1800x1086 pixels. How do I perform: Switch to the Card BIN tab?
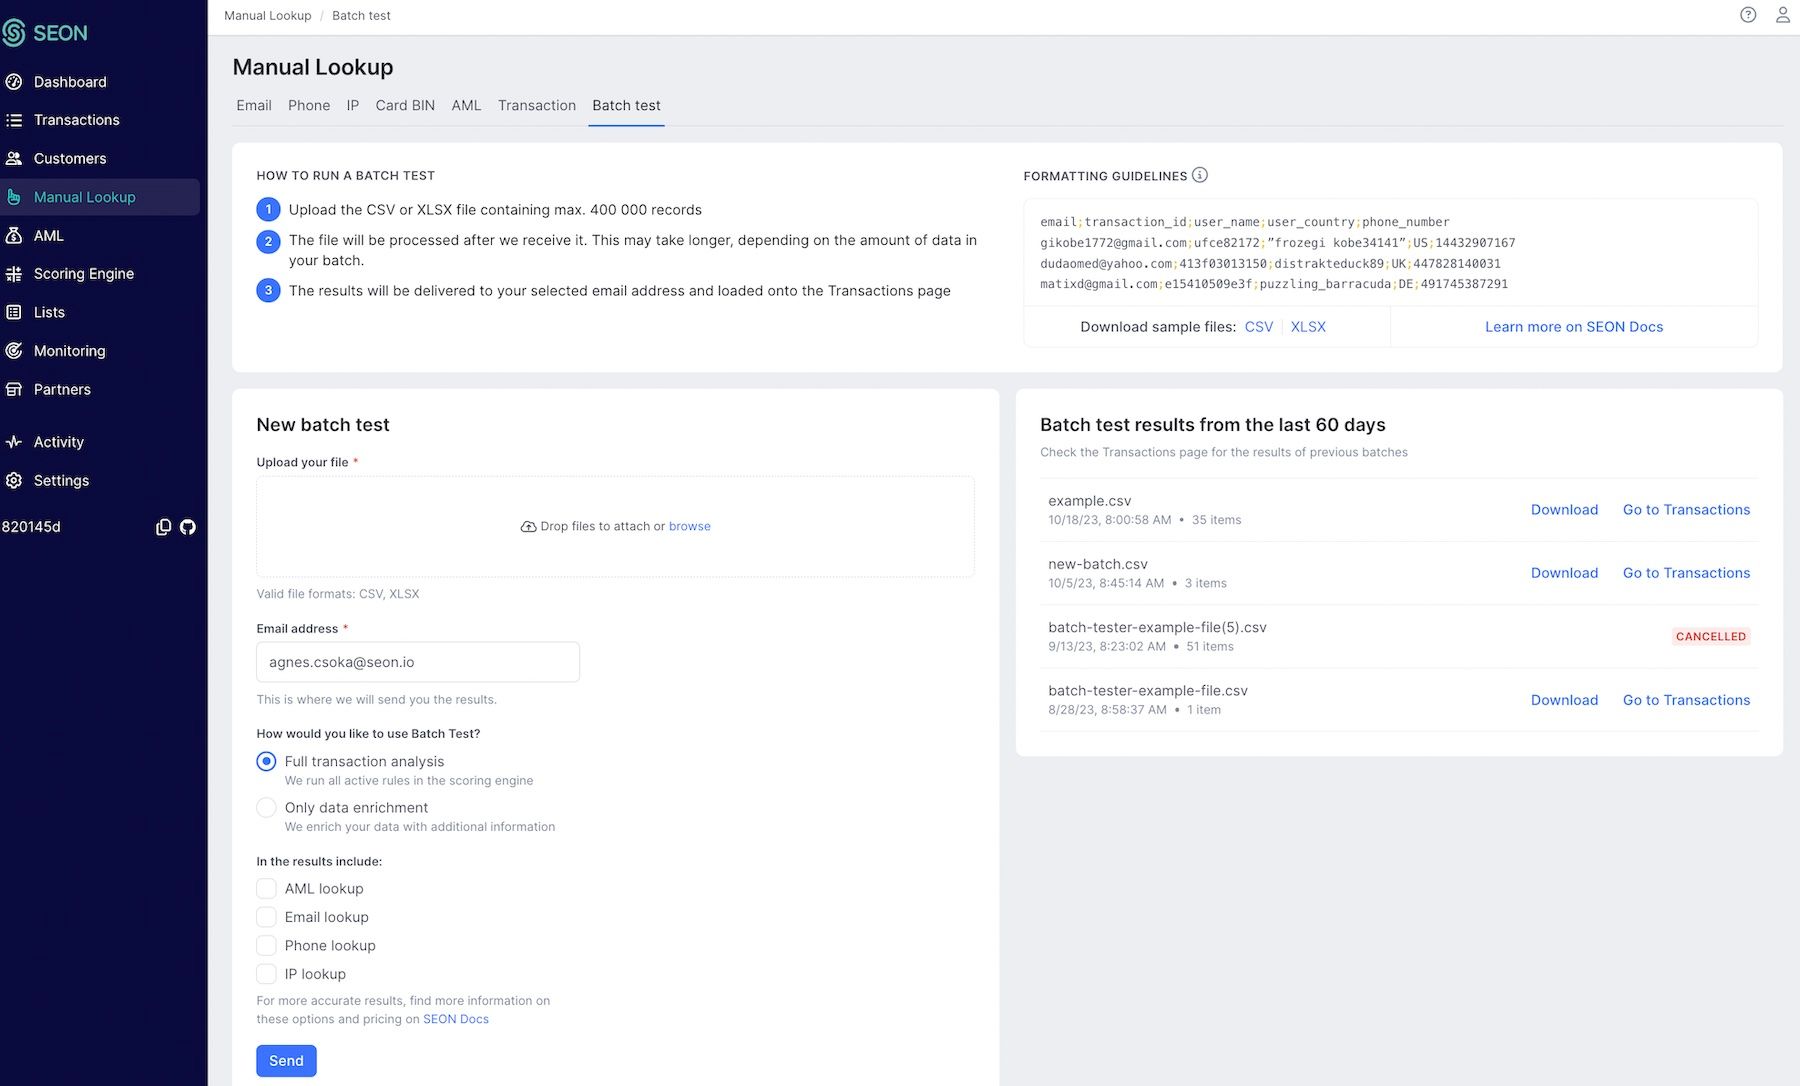pos(405,106)
